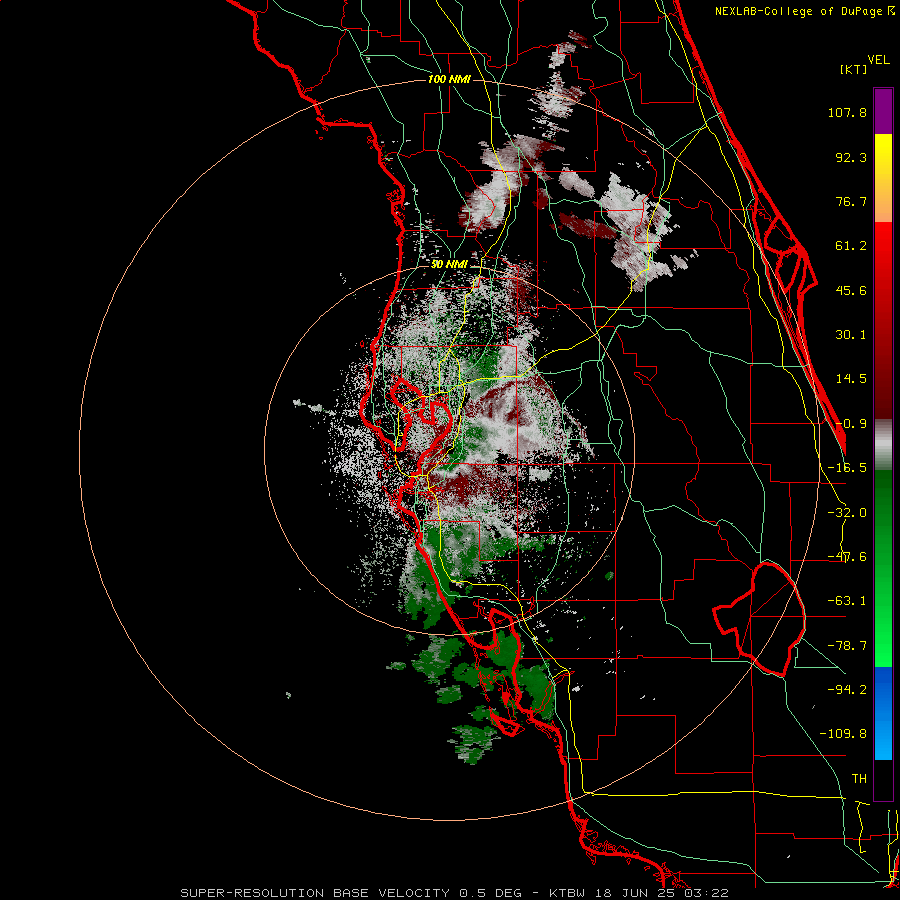Viewport: 900px width, 900px height.
Task: Click the TH threshold label in legend
Action: coord(859,779)
